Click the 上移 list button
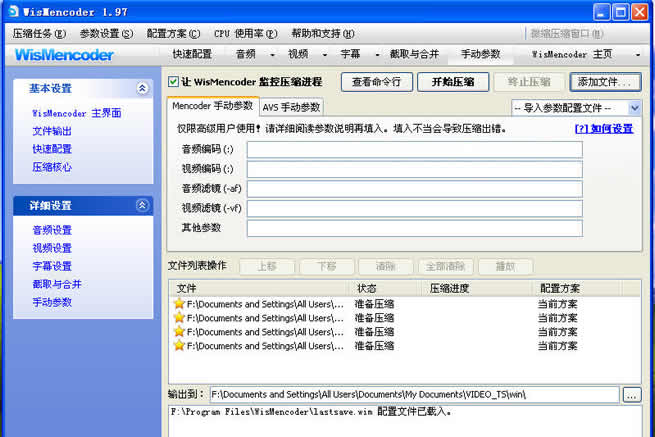Image resolution: width=655 pixels, height=437 pixels. (x=267, y=266)
